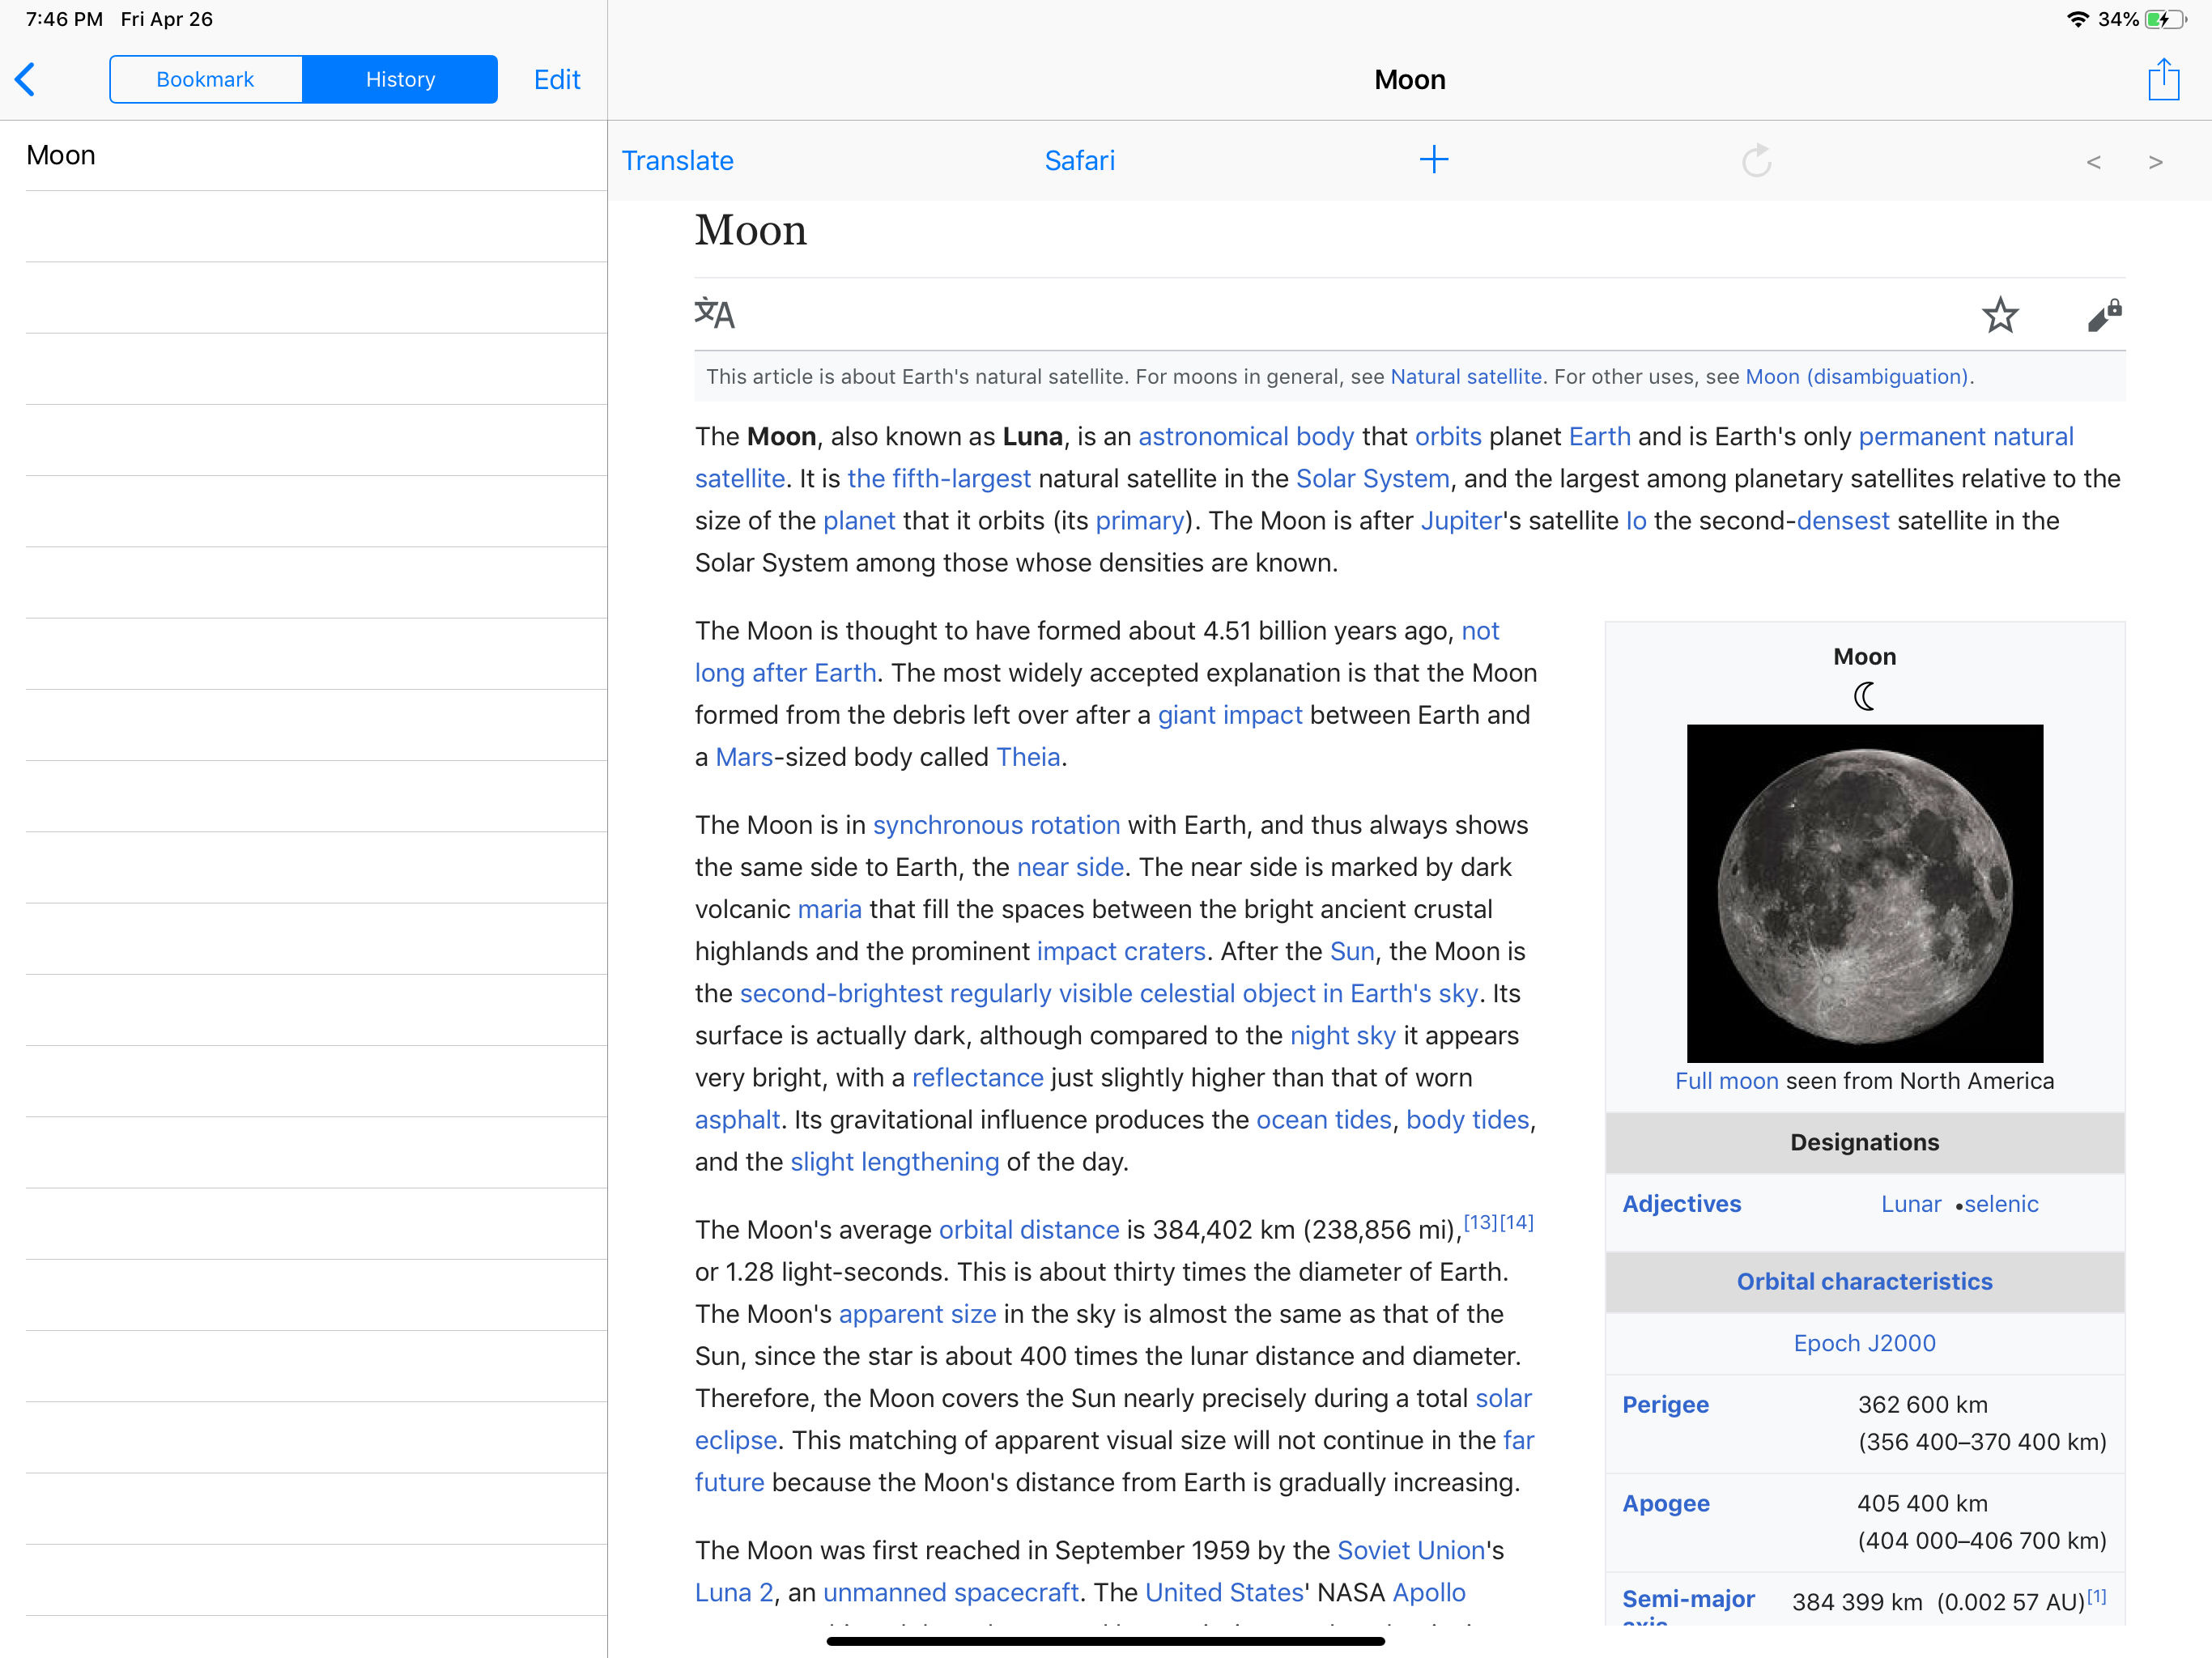Viewport: 2212px width, 1658px height.
Task: Go back with the left angle arrow
Action: 2093,161
